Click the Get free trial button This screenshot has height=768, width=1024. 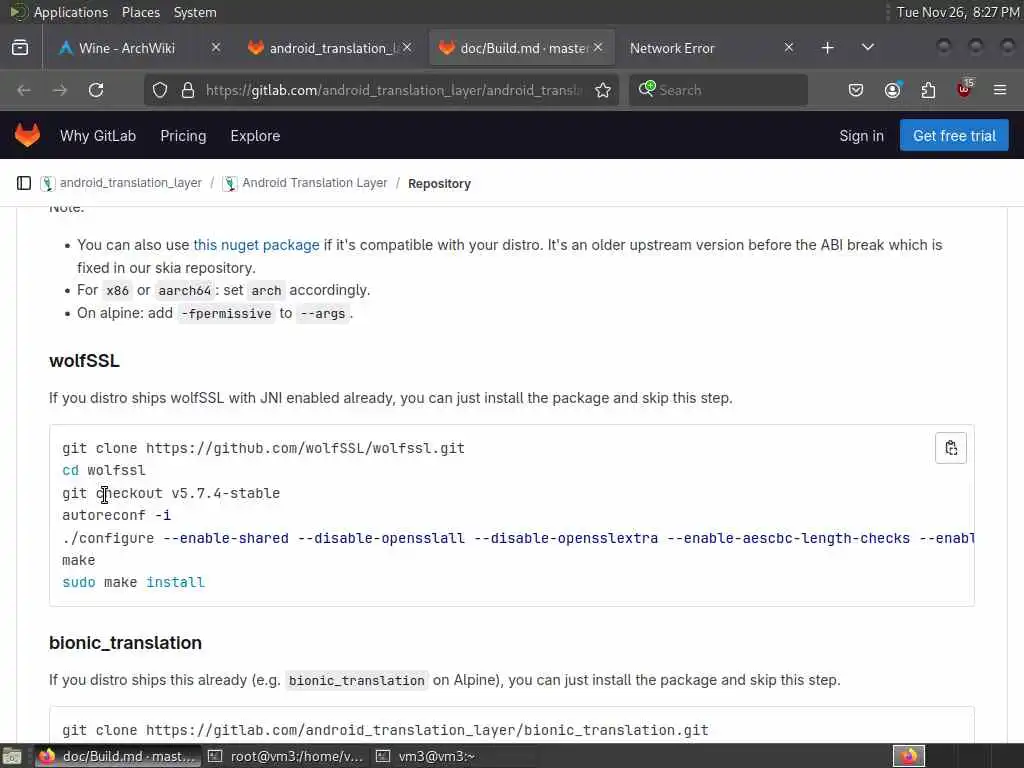pyautogui.click(x=953, y=135)
